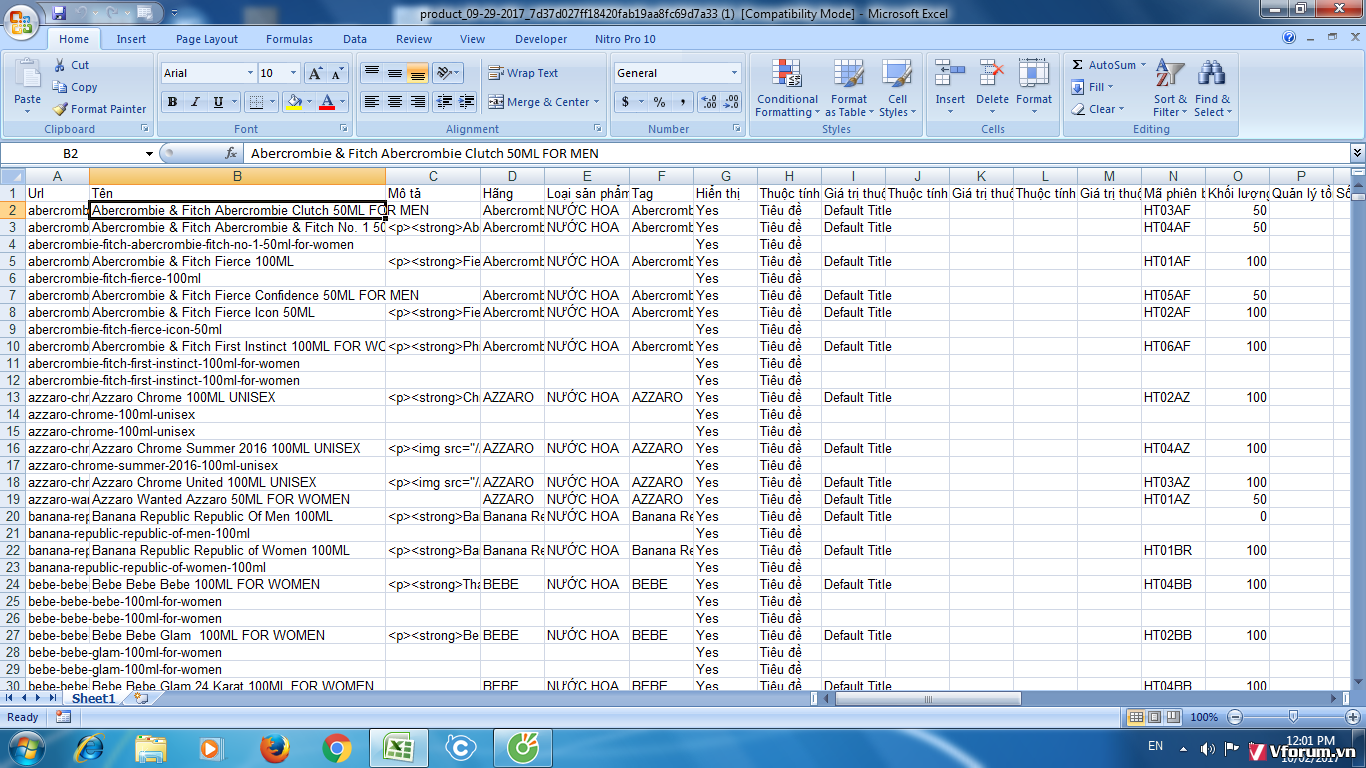Select the Sheet1 worksheet tab
Image resolution: width=1366 pixels, height=768 pixels.
tap(93, 699)
